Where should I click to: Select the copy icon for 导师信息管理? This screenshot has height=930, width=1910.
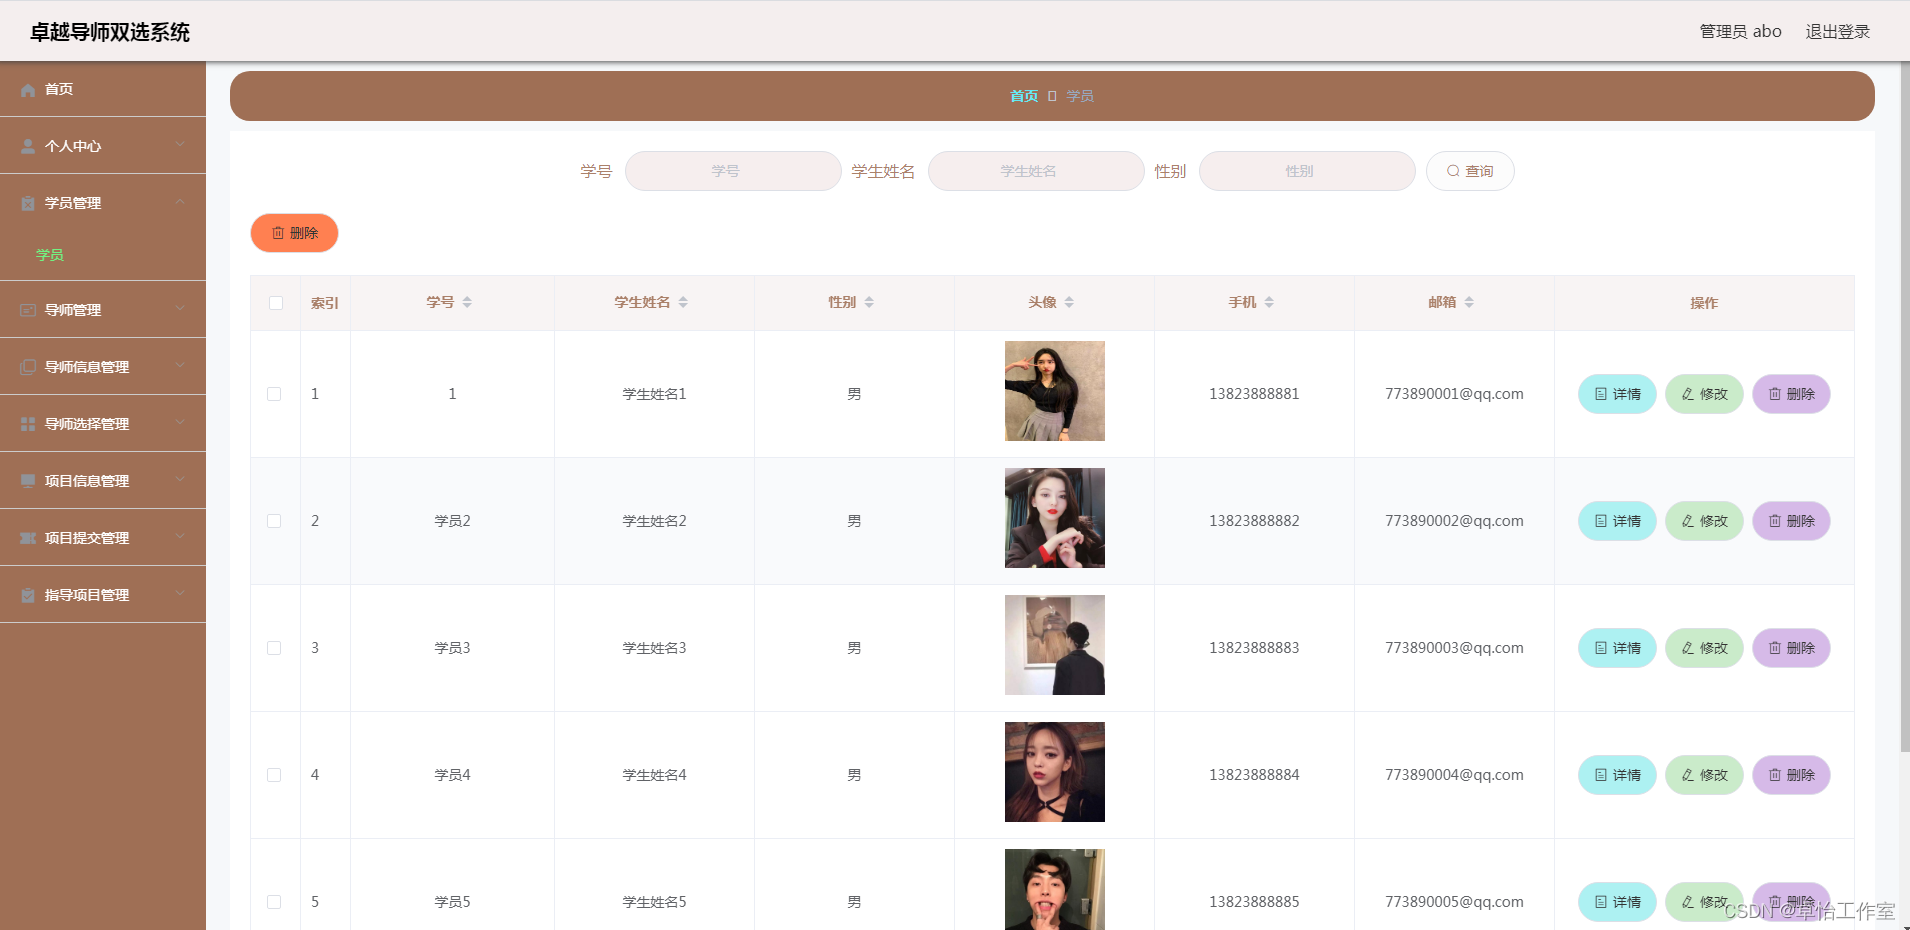(x=27, y=366)
